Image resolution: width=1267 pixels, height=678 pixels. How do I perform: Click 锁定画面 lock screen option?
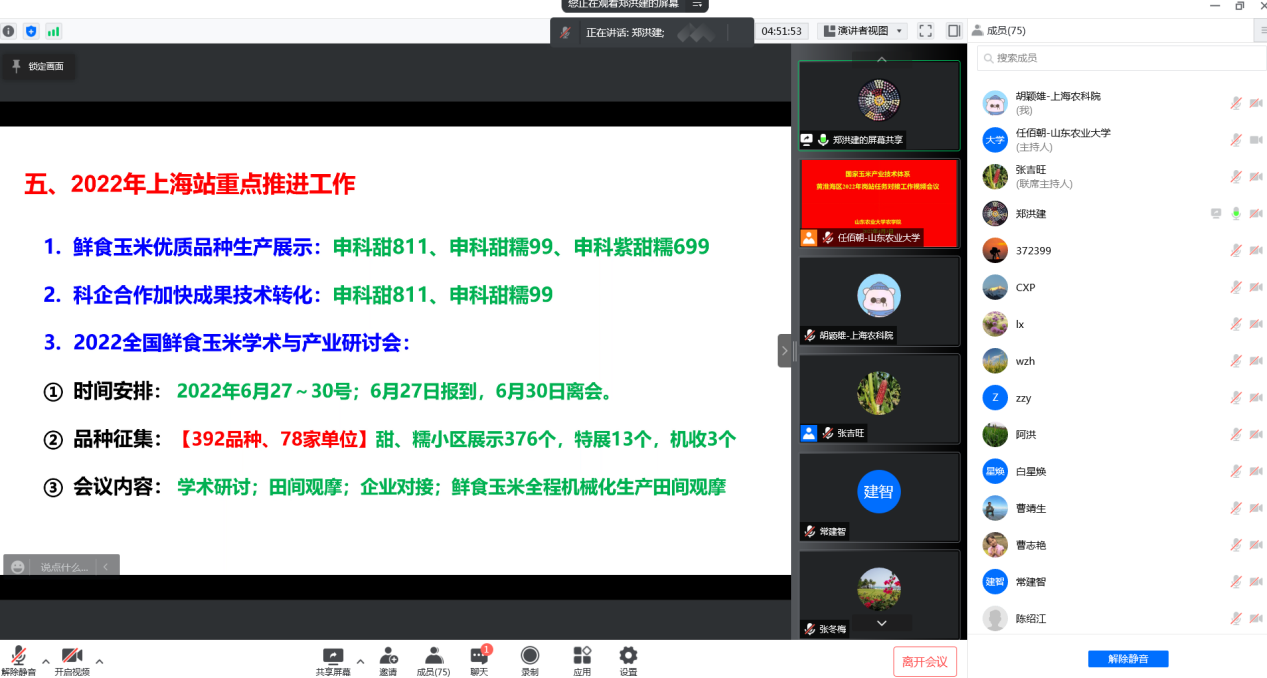click(38, 66)
